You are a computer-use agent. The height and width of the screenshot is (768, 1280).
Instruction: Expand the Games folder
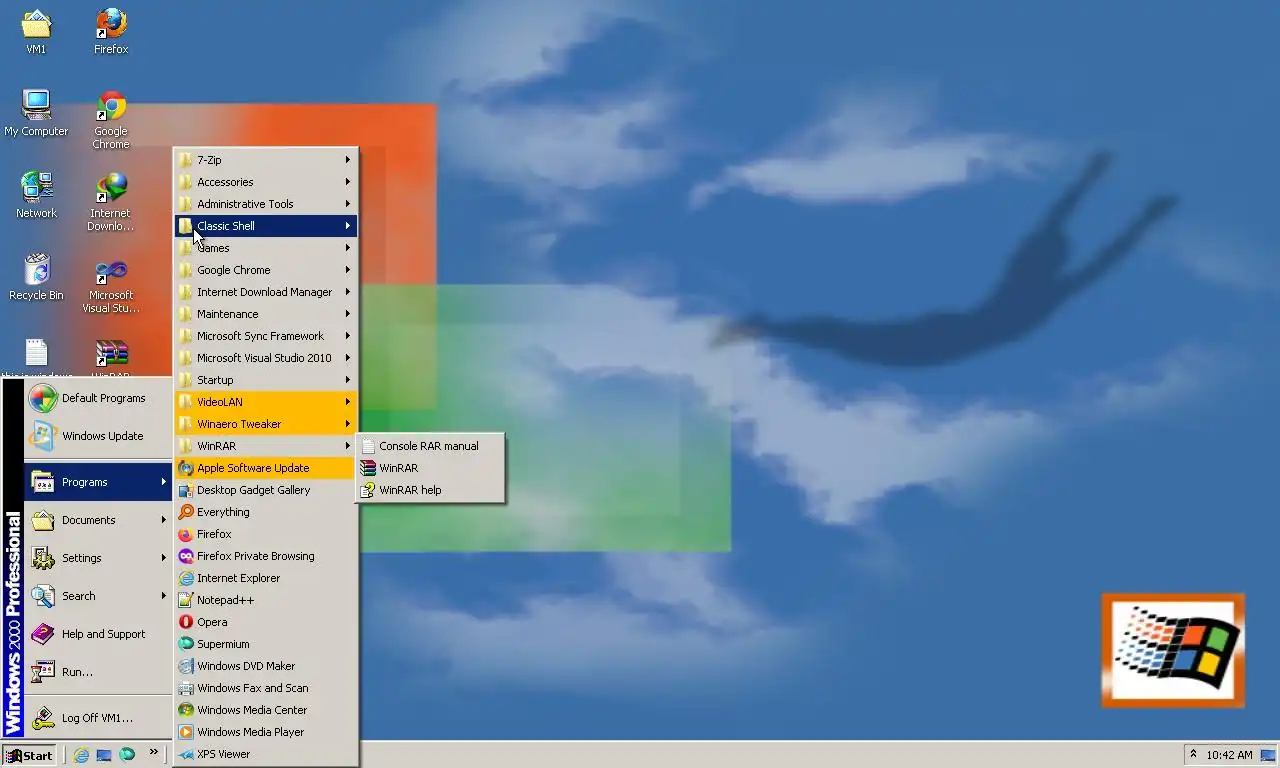[265, 248]
